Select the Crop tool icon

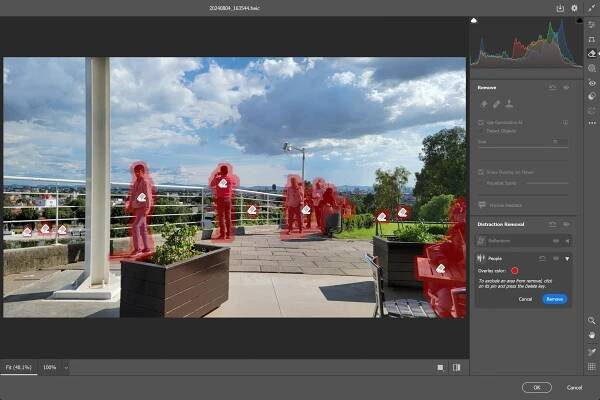click(x=592, y=39)
